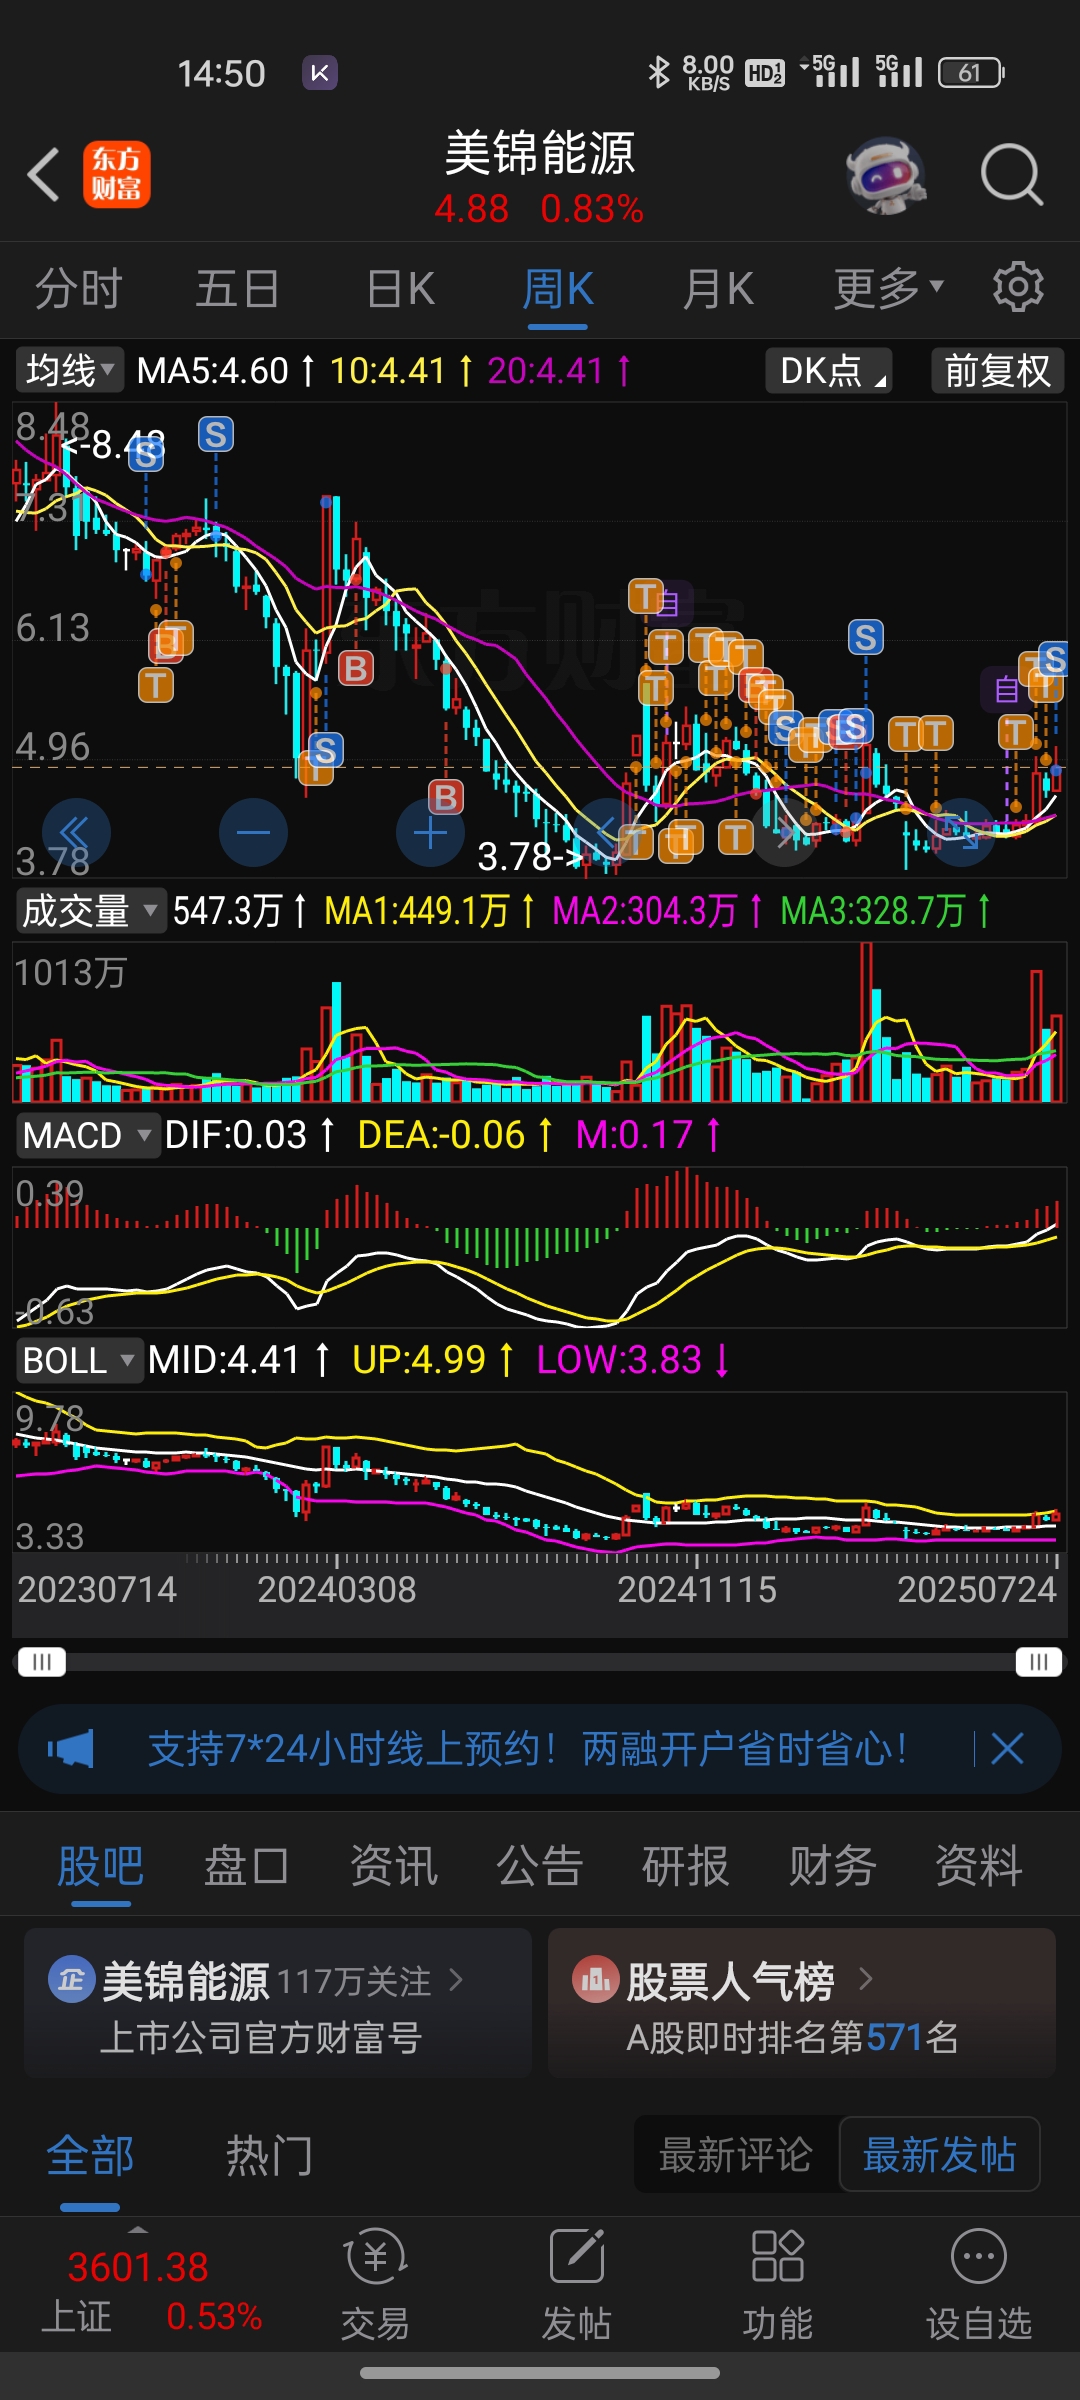Switch to 五日 chart tab
The height and width of the screenshot is (2400, 1080).
[x=237, y=289]
